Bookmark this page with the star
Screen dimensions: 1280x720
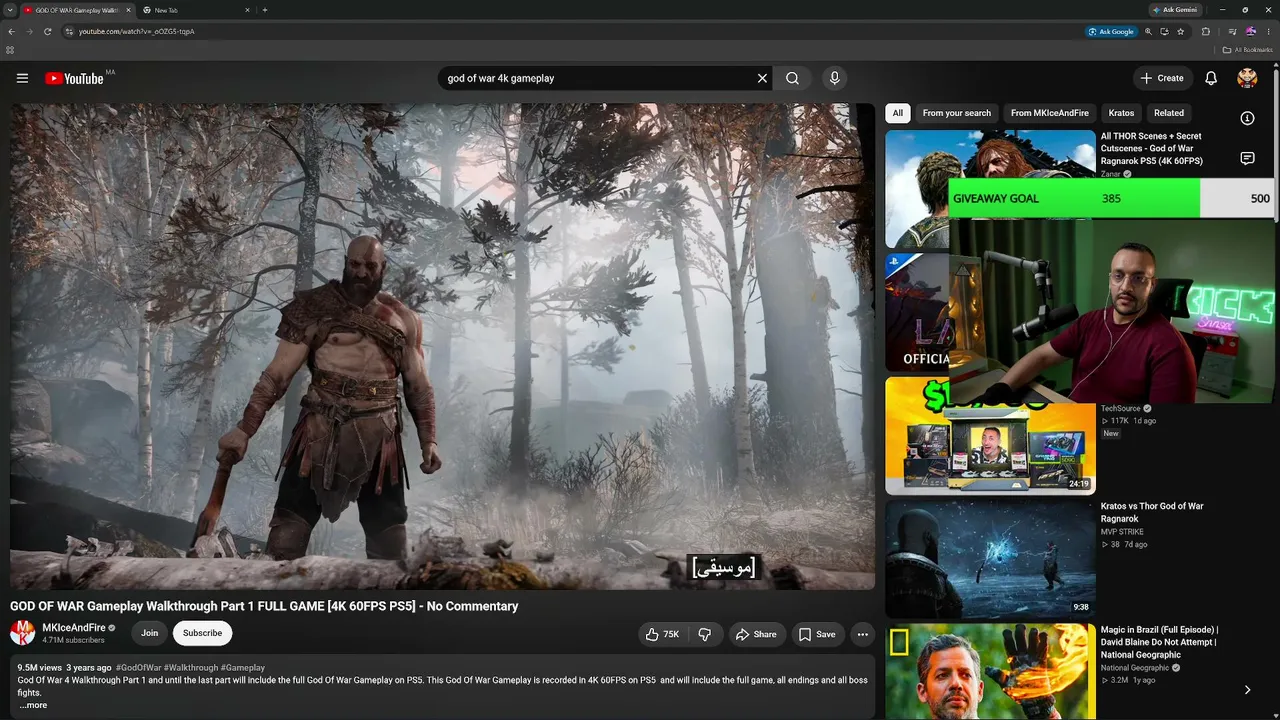1180,31
